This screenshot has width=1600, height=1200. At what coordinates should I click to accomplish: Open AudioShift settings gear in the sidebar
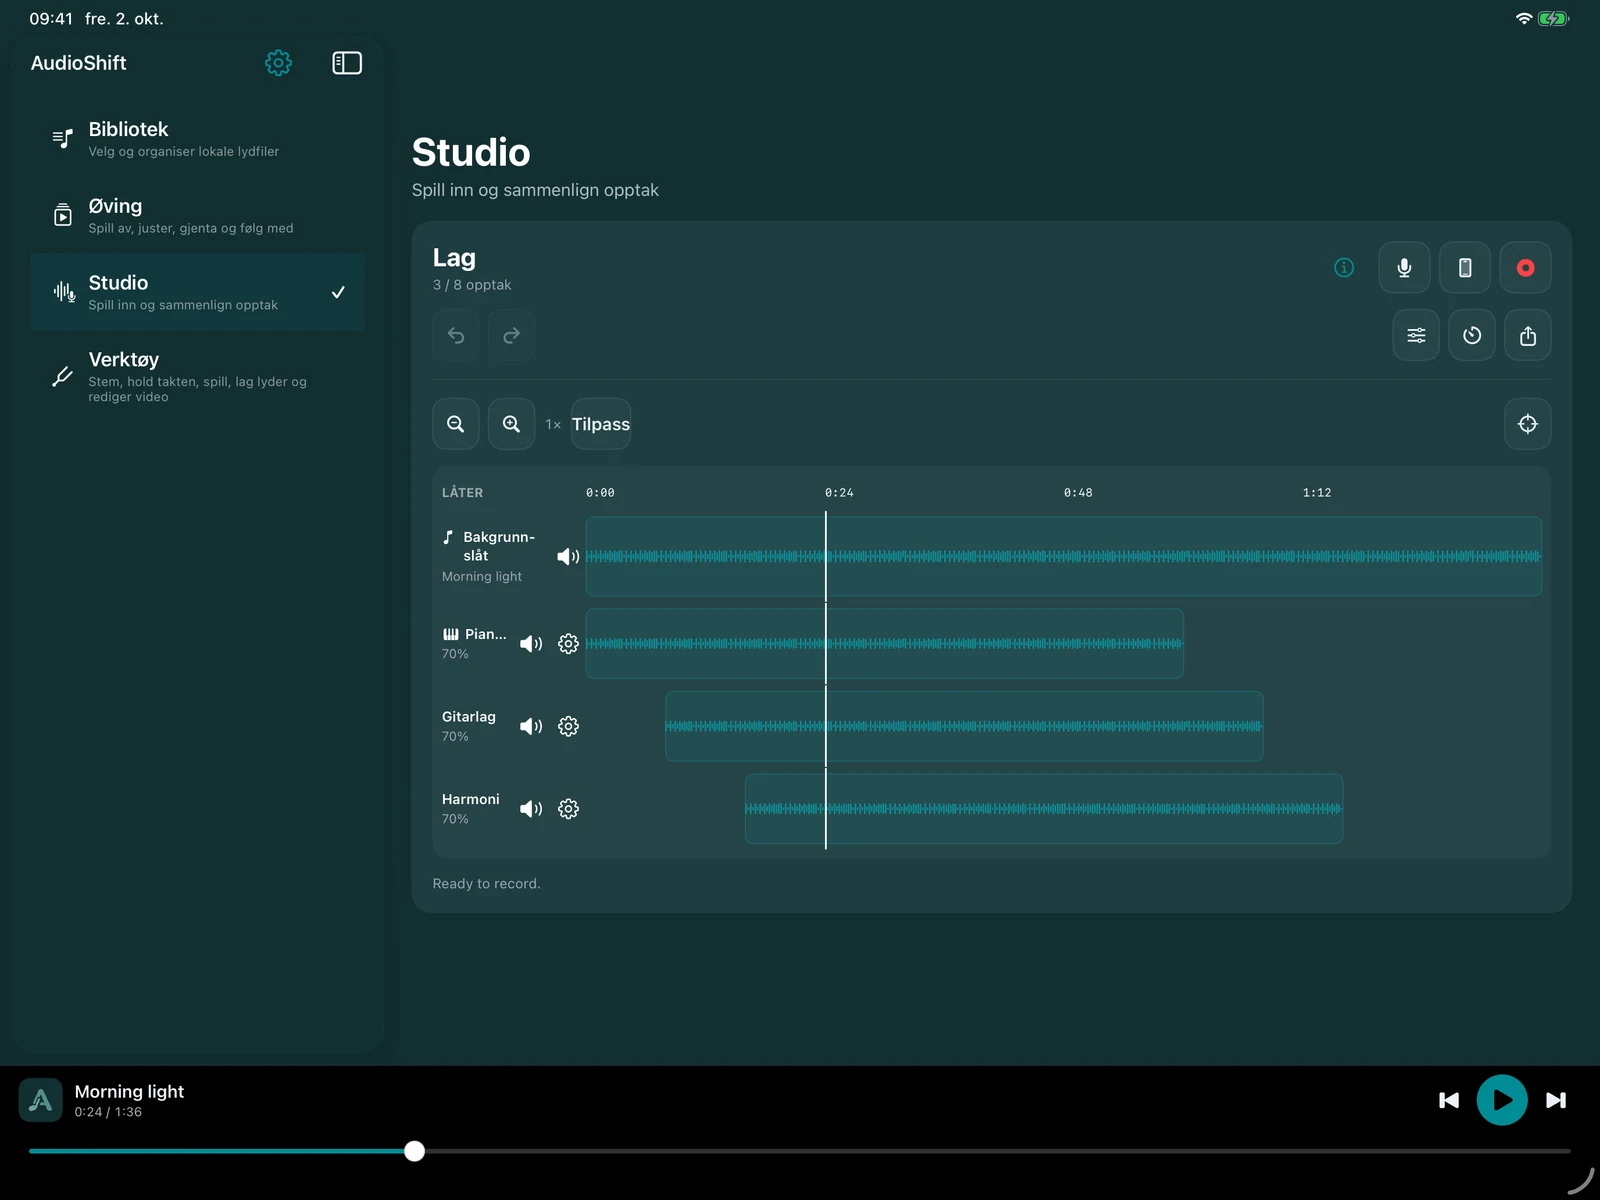(x=278, y=63)
